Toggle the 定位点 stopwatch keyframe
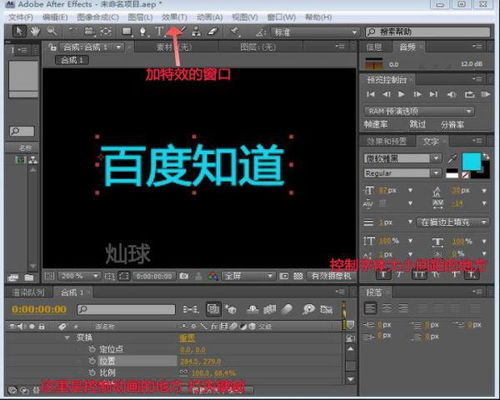The width and height of the screenshot is (500, 400). click(92, 349)
